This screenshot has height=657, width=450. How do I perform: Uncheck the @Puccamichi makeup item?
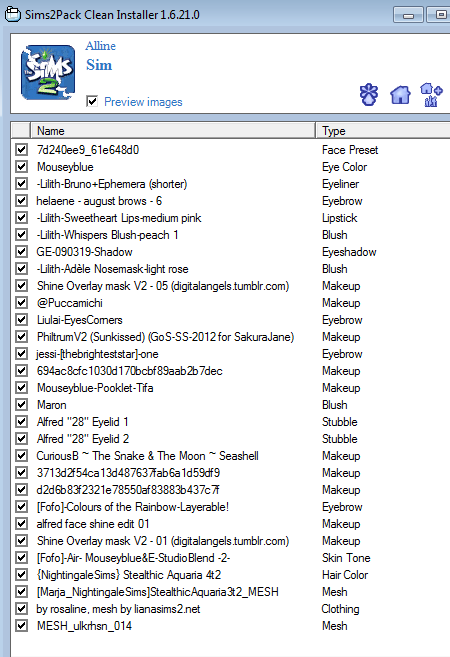pos(21,303)
